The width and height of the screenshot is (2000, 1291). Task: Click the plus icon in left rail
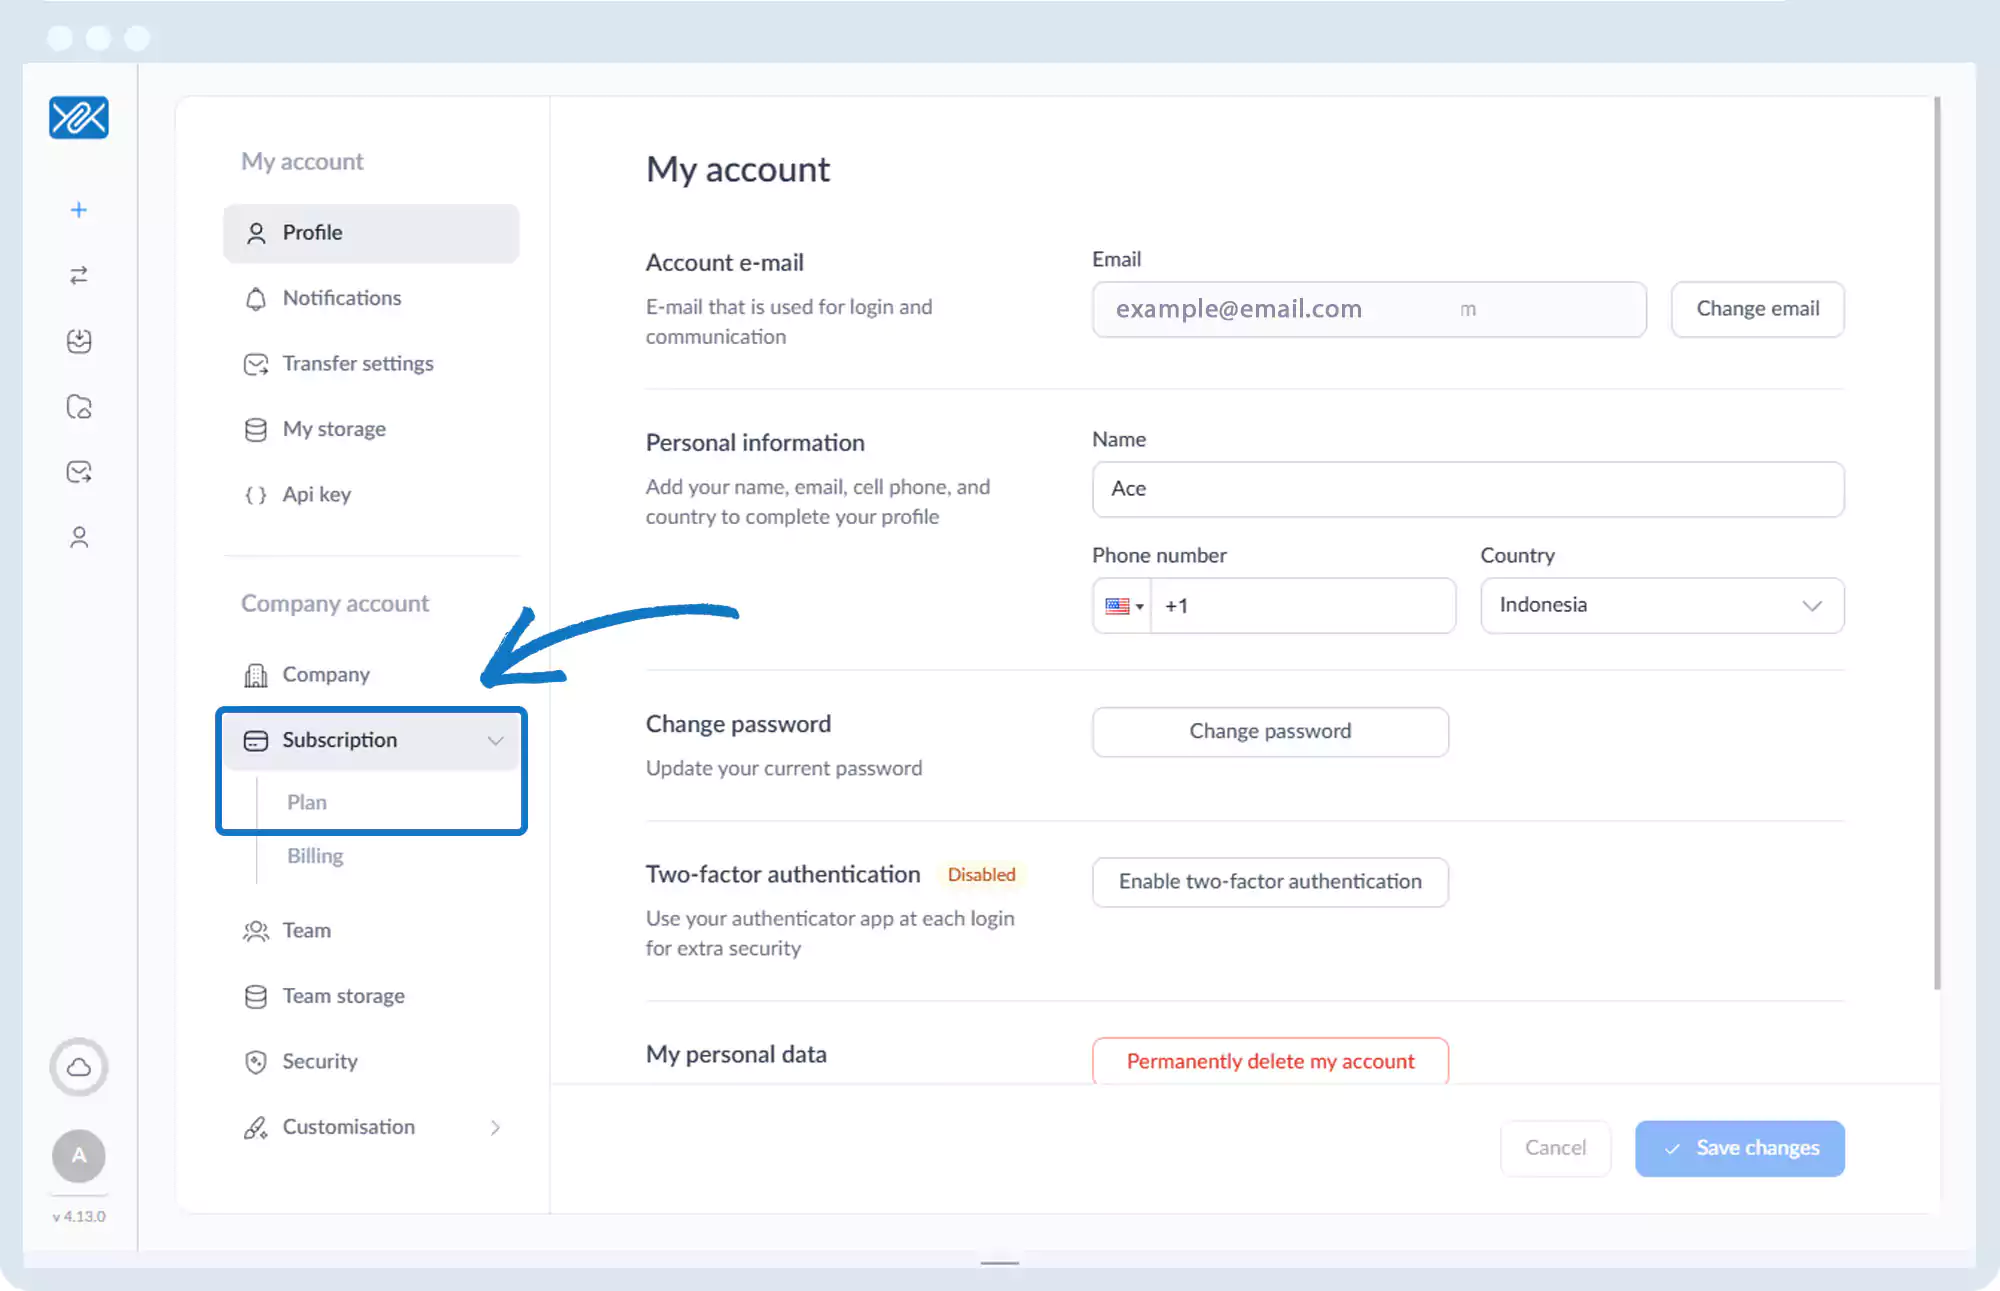click(x=79, y=210)
